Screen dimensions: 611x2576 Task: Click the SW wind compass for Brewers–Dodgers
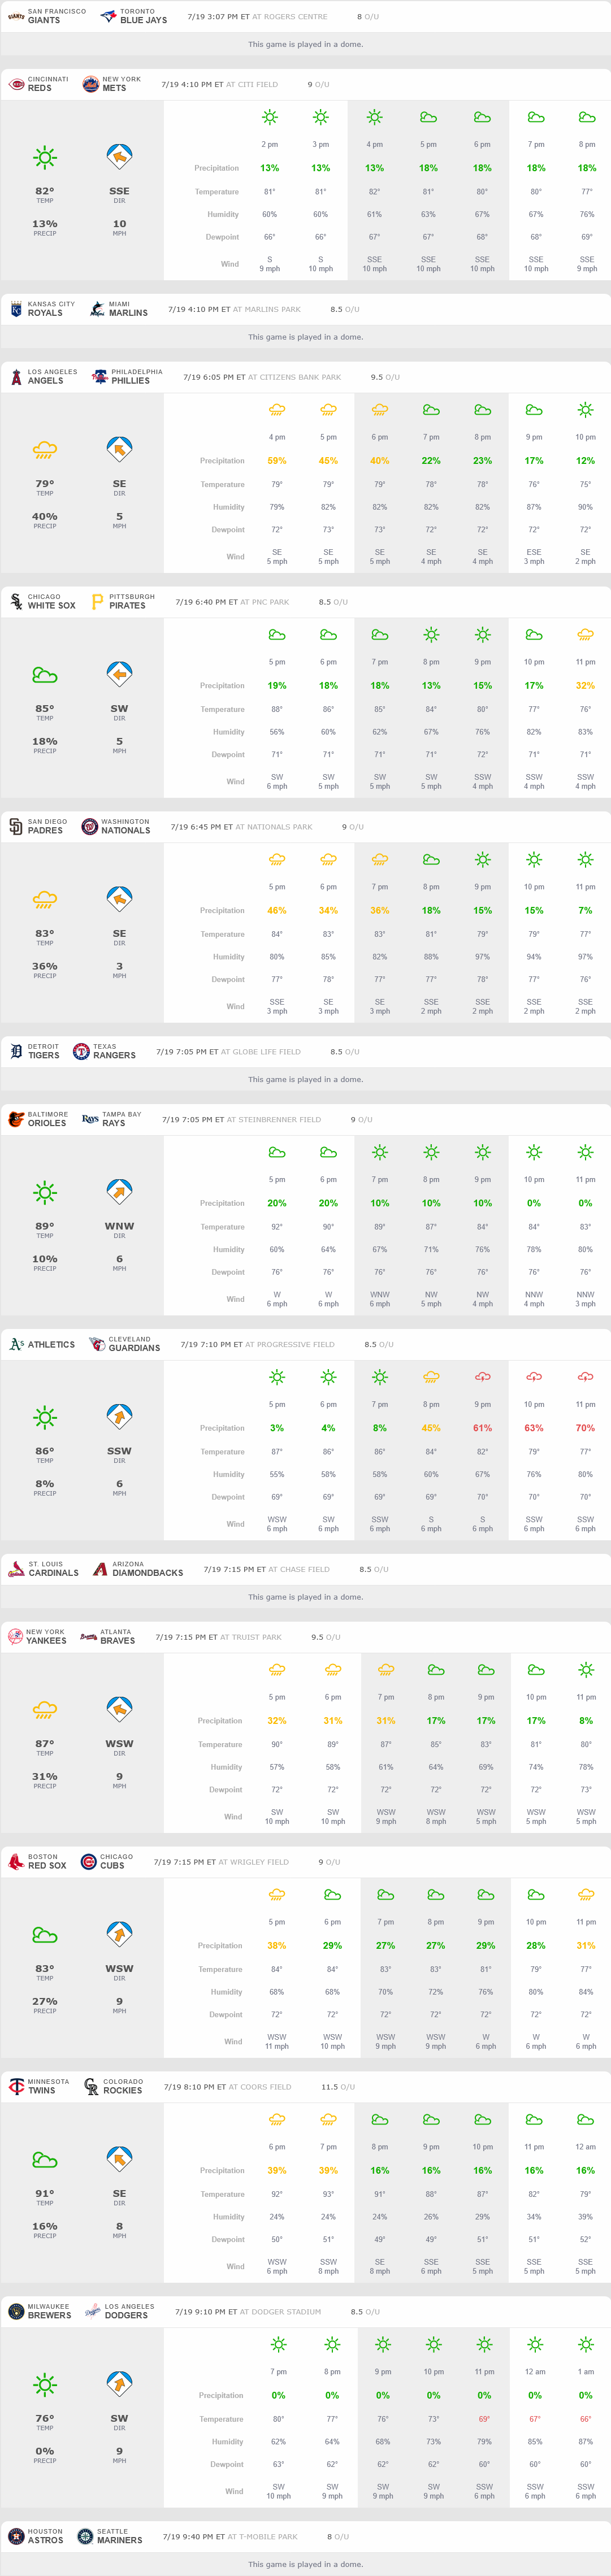[119, 2385]
